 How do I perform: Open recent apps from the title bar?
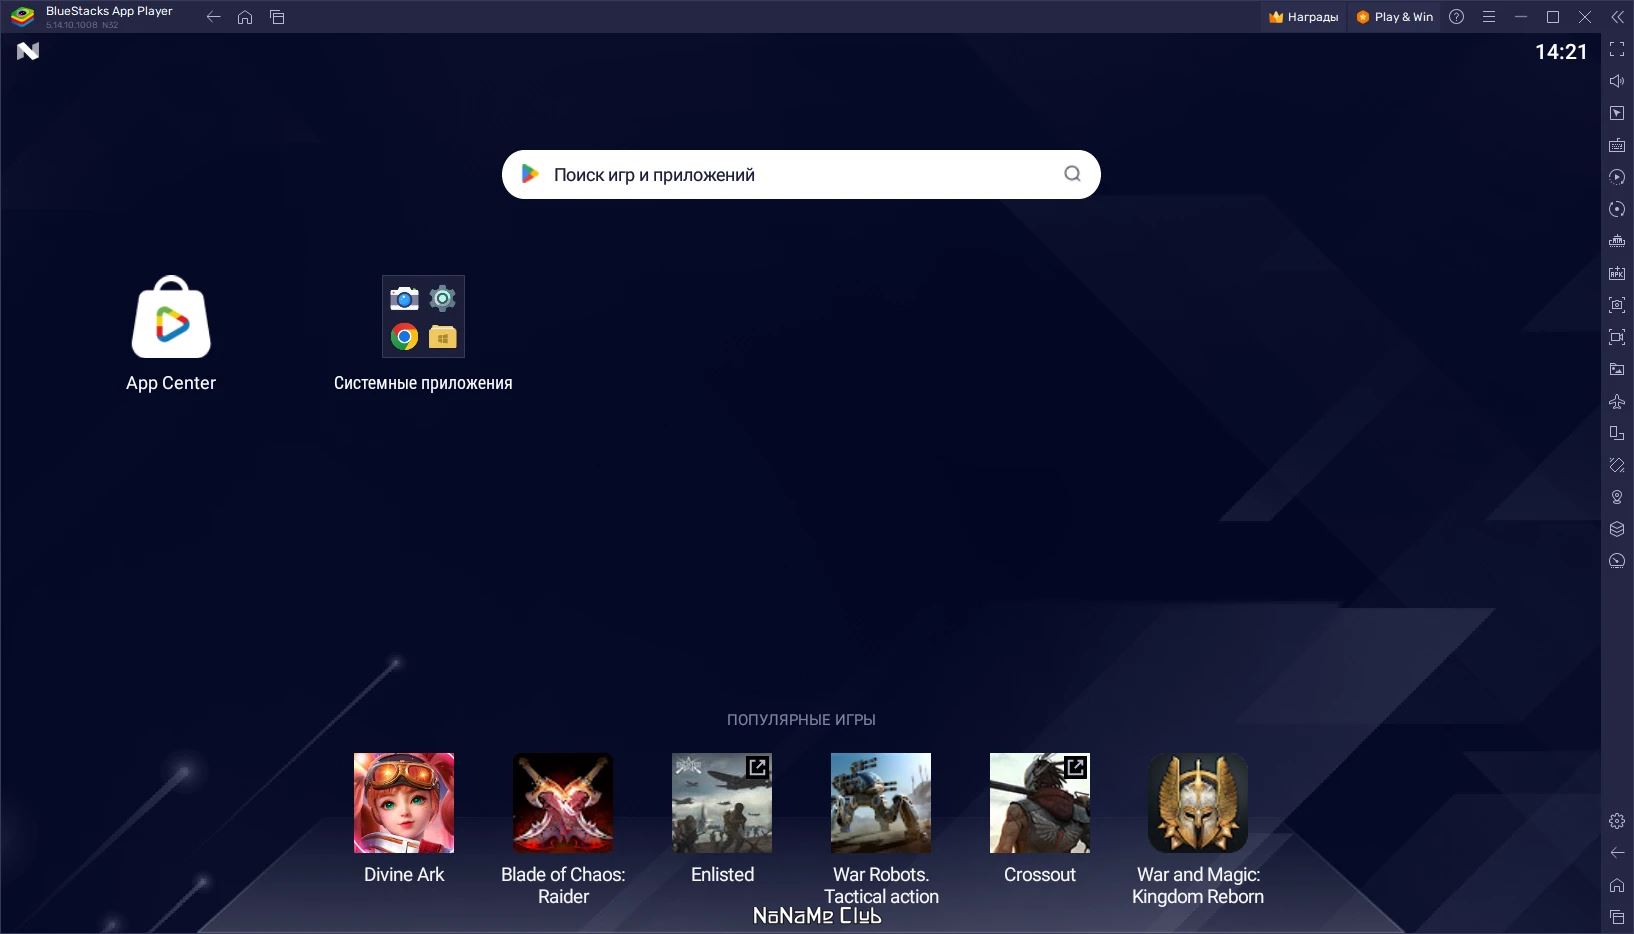(x=277, y=17)
